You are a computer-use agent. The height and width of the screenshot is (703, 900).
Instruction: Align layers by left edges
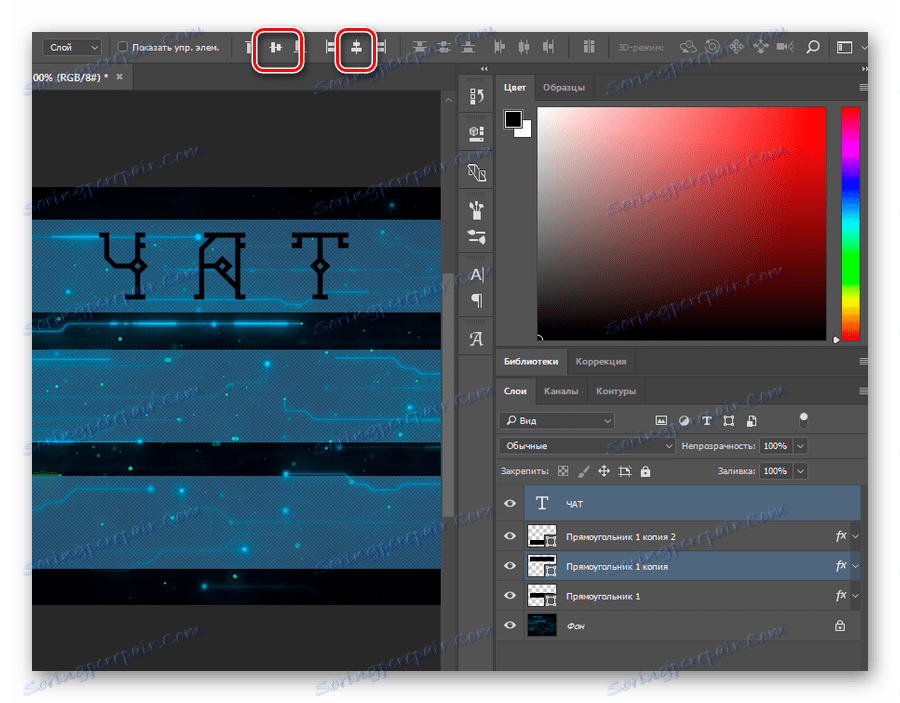pos(331,48)
